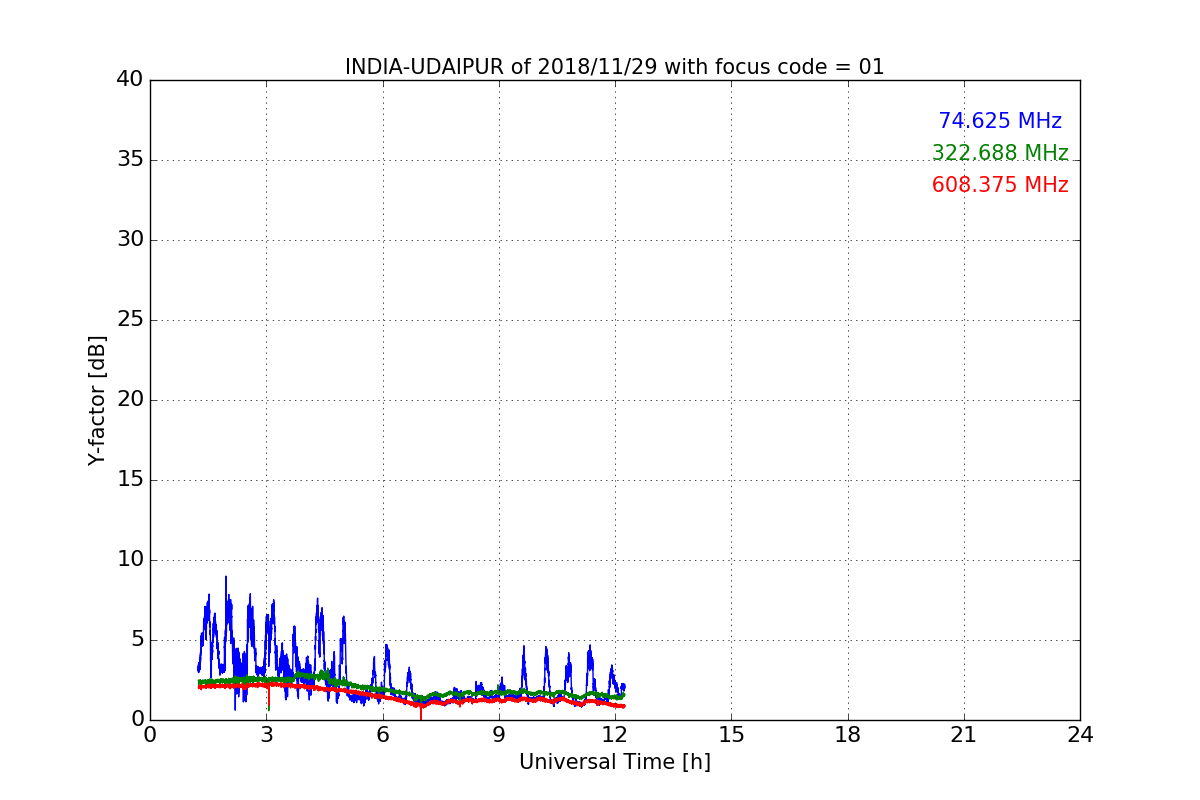Viewport: 1200px width, 800px height.
Task: Click the y-axis tick label 25
Action: [x=129, y=320]
